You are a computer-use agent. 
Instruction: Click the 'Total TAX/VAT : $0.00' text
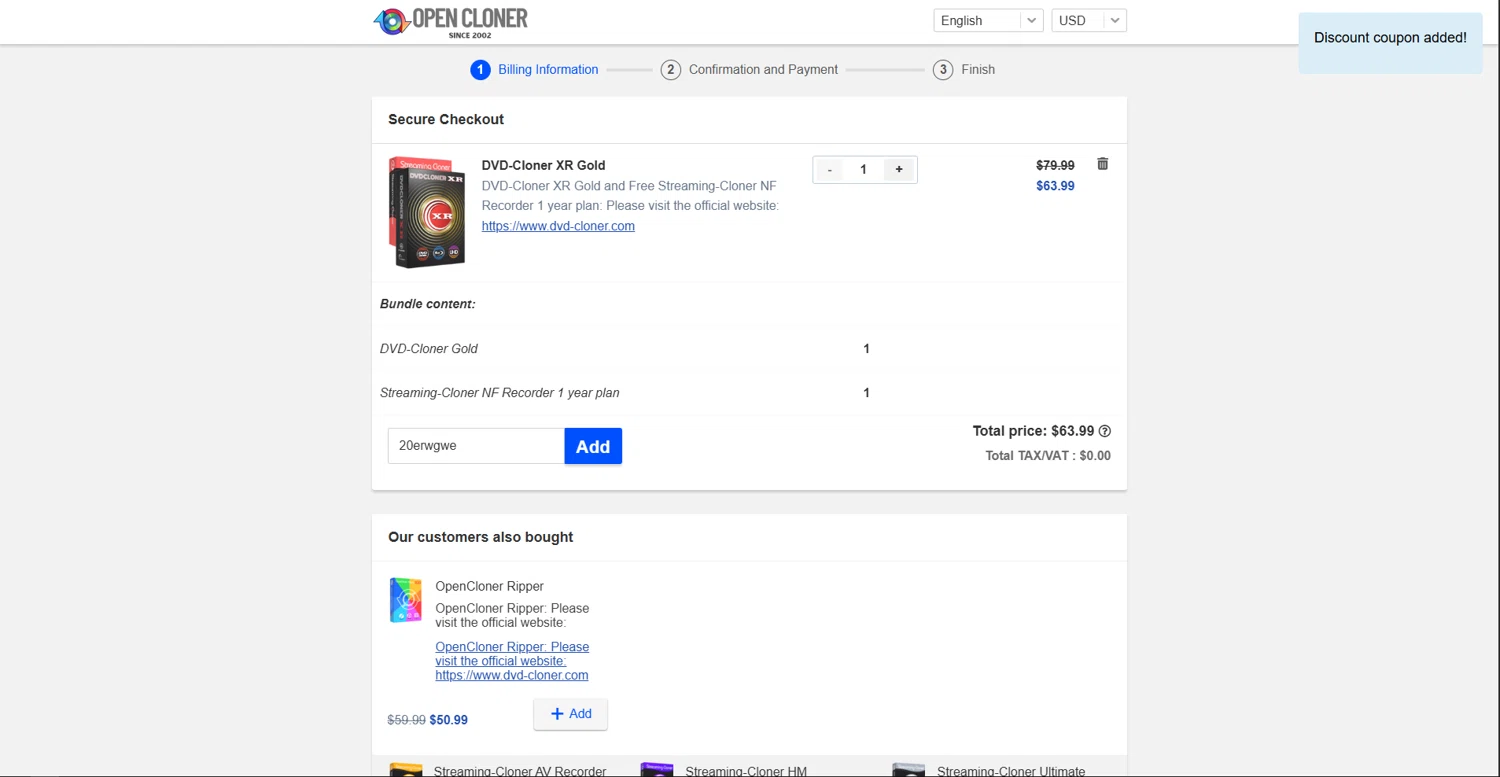click(1048, 456)
